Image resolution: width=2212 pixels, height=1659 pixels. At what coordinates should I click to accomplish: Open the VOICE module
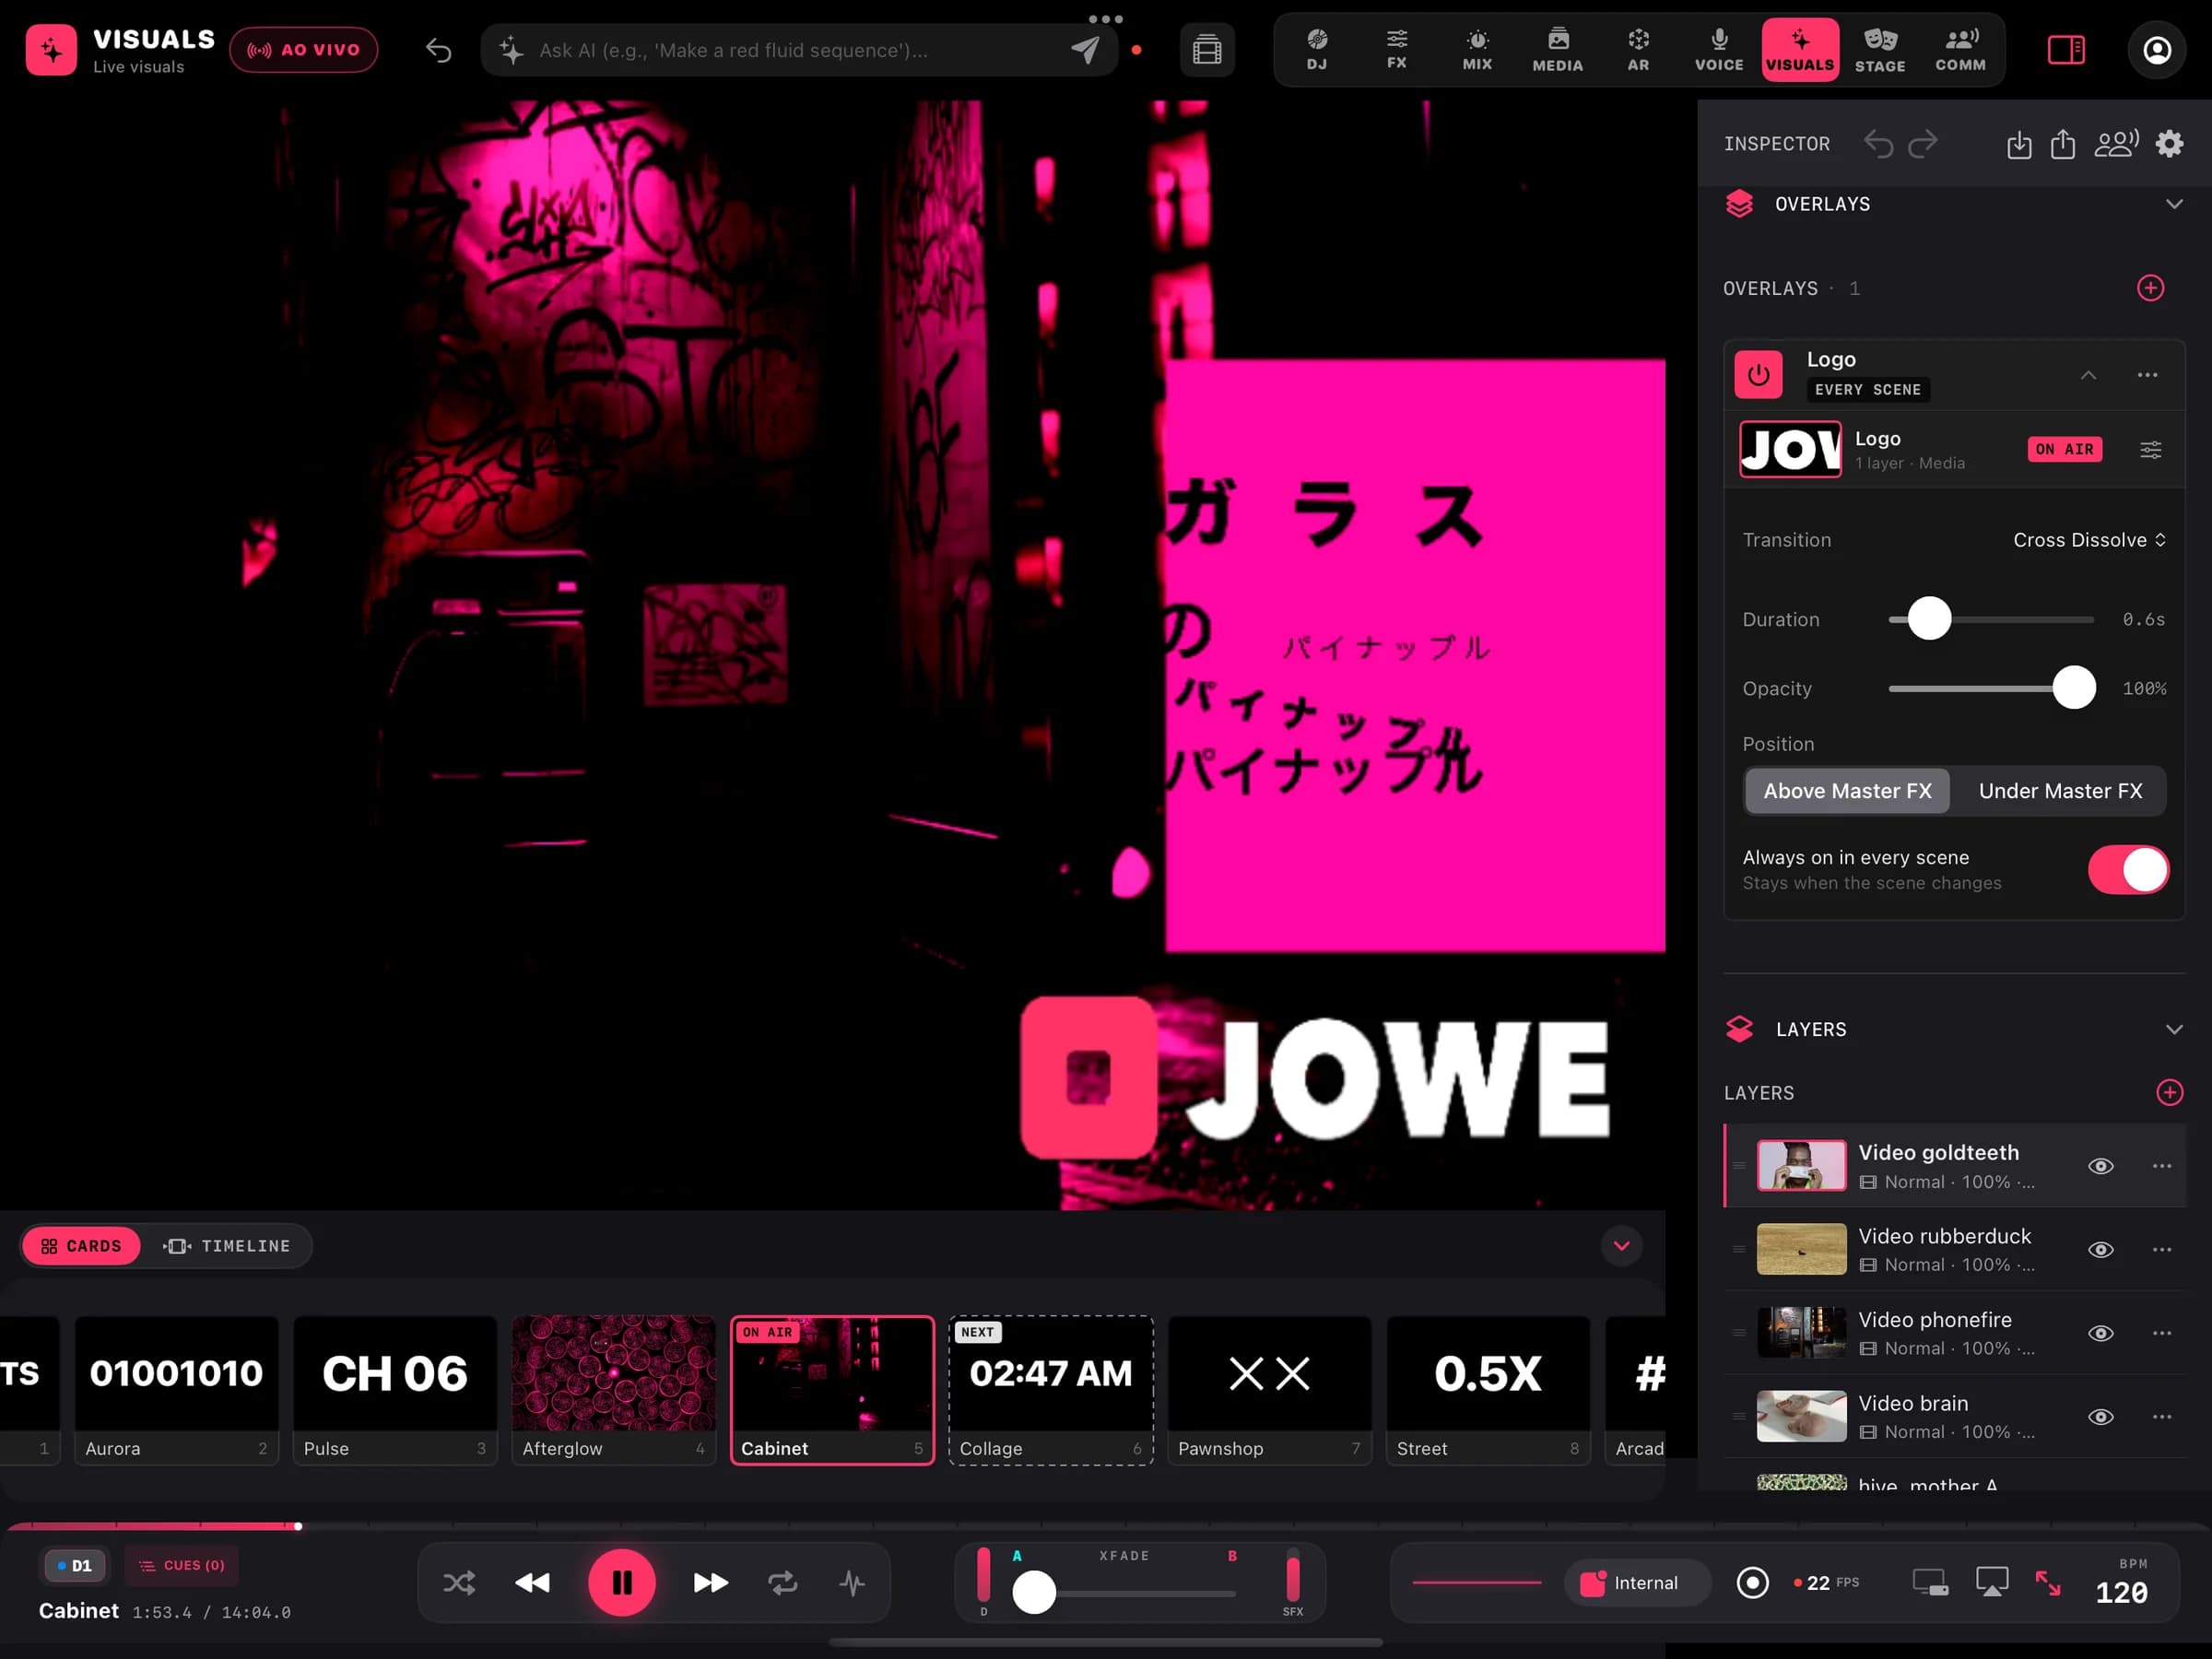pos(1719,50)
